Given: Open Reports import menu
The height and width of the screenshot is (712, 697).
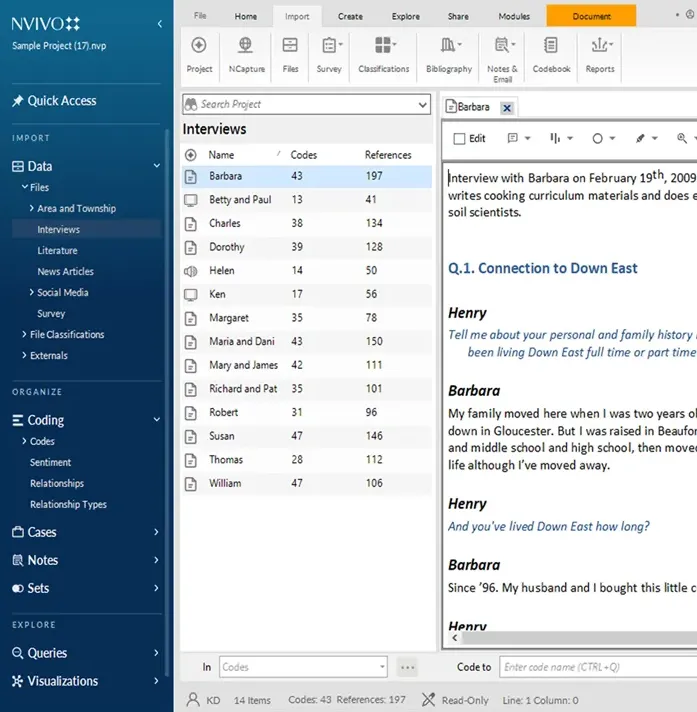Looking at the screenshot, I should pyautogui.click(x=602, y=45).
